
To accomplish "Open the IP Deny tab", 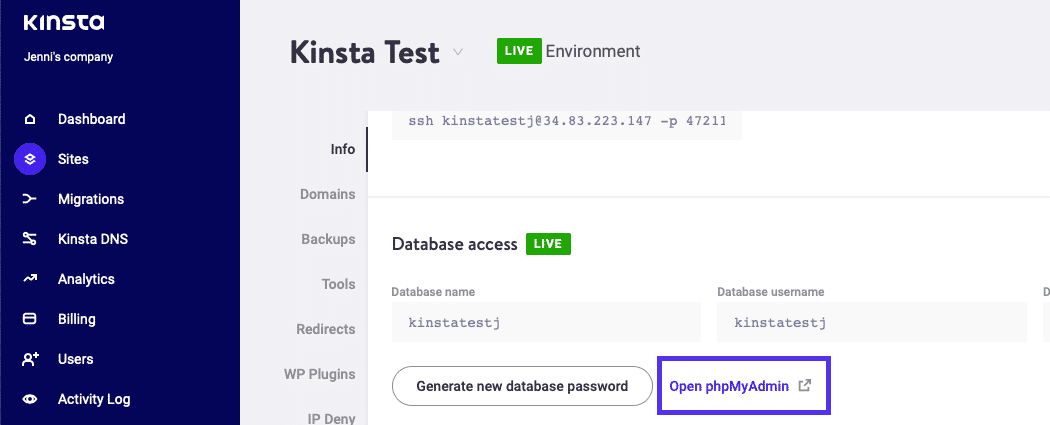I will [x=331, y=419].
